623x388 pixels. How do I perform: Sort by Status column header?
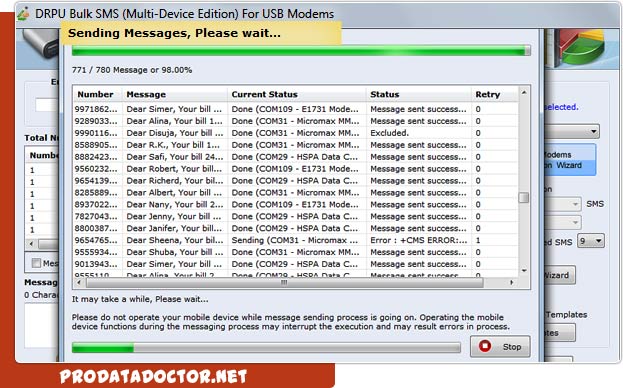click(419, 95)
